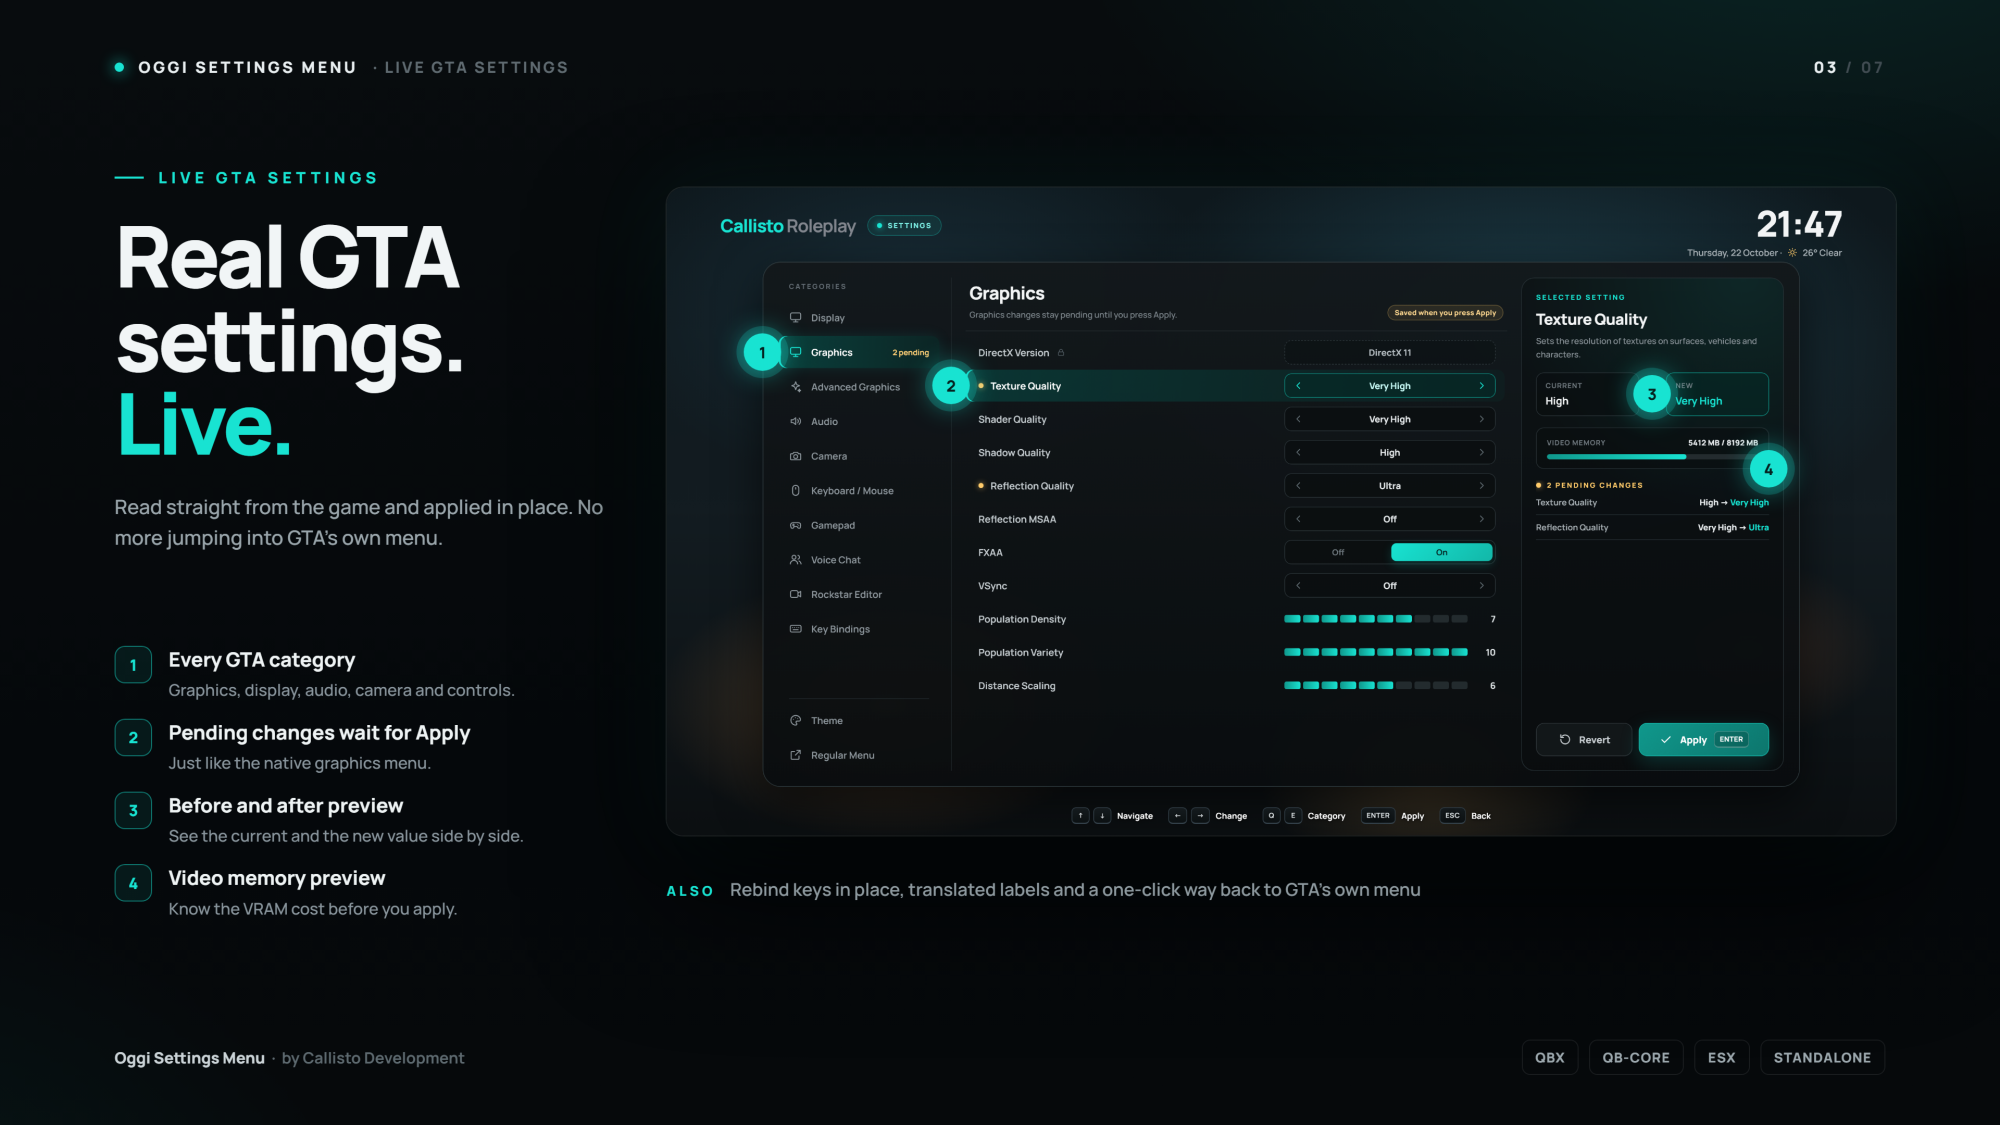Open the Graphics category
This screenshot has width=2000, height=1125.
[861, 353]
